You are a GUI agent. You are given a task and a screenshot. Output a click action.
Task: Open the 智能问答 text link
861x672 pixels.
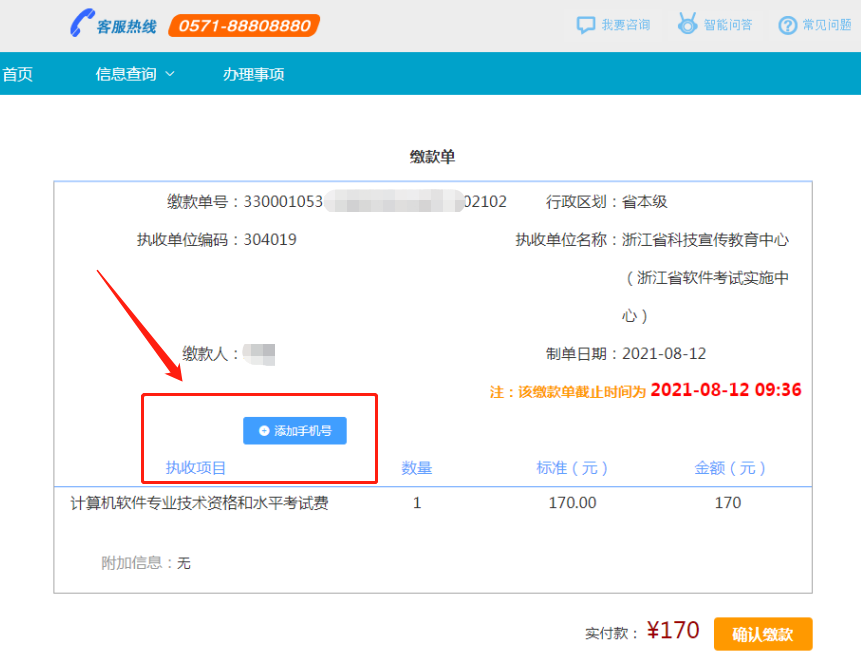728,25
